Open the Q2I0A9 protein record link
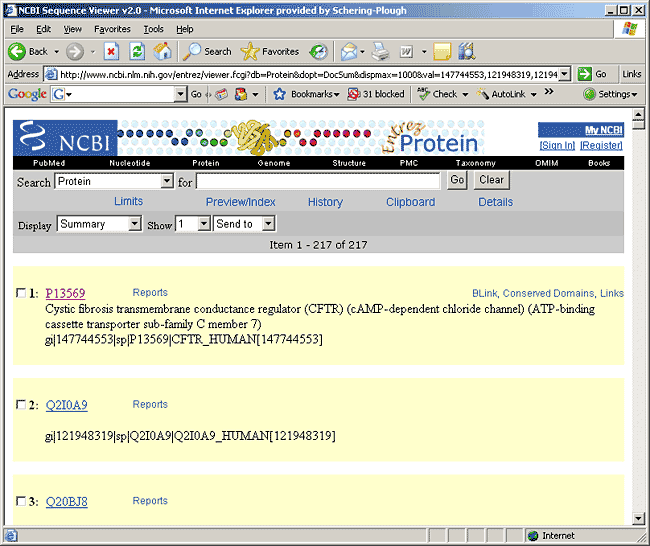650x546 pixels. [66, 405]
